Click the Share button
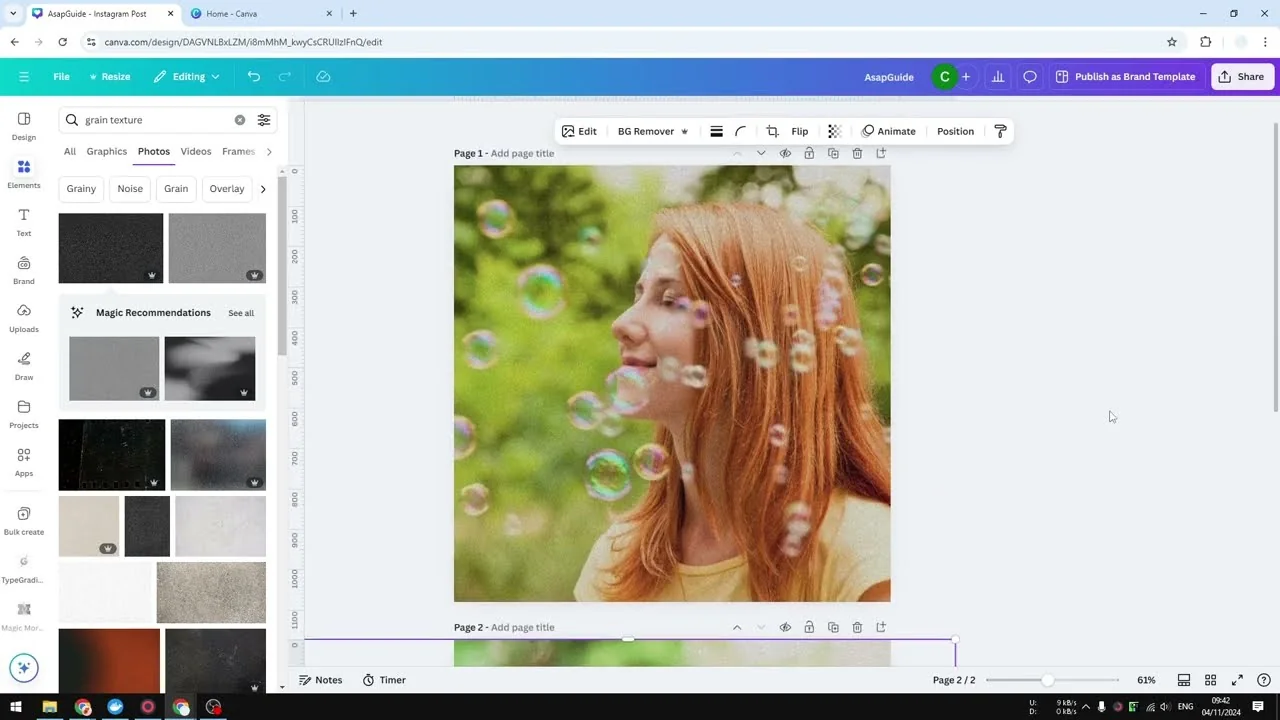Viewport: 1280px width, 720px height. click(x=1241, y=76)
